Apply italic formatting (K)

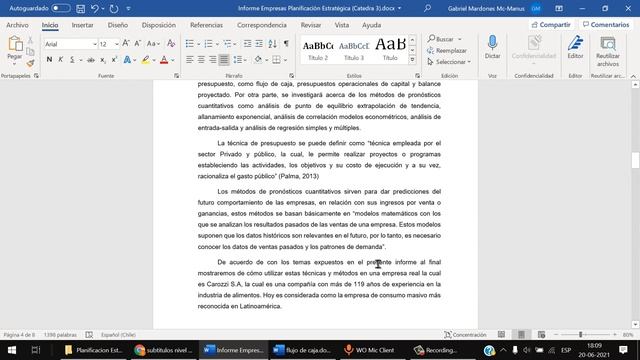[x=60, y=60]
